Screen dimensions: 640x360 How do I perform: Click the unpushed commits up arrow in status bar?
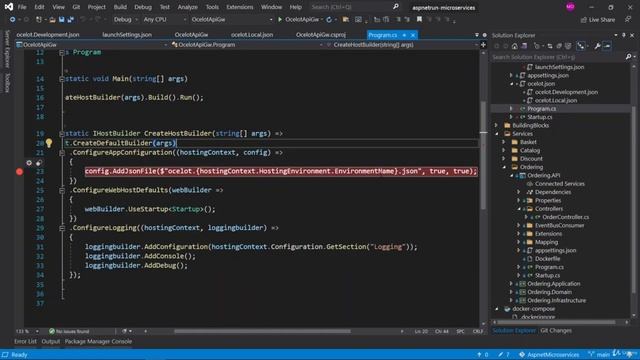[x=482, y=354]
